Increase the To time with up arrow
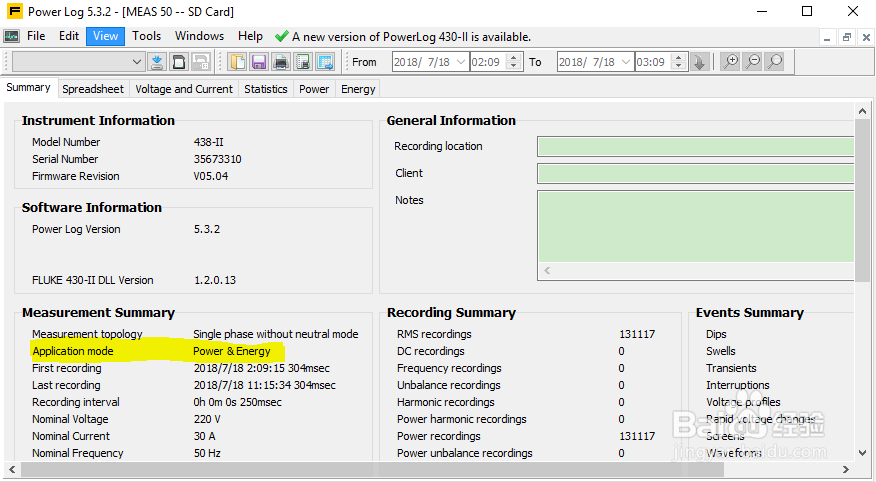Screen dimensions: 876x482 (x=679, y=58)
